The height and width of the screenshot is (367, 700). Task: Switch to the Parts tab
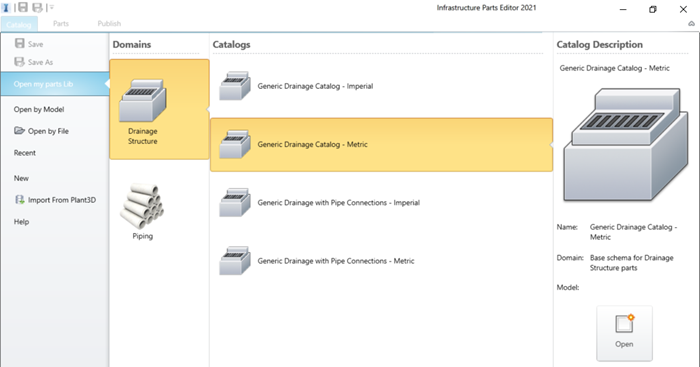[61, 24]
